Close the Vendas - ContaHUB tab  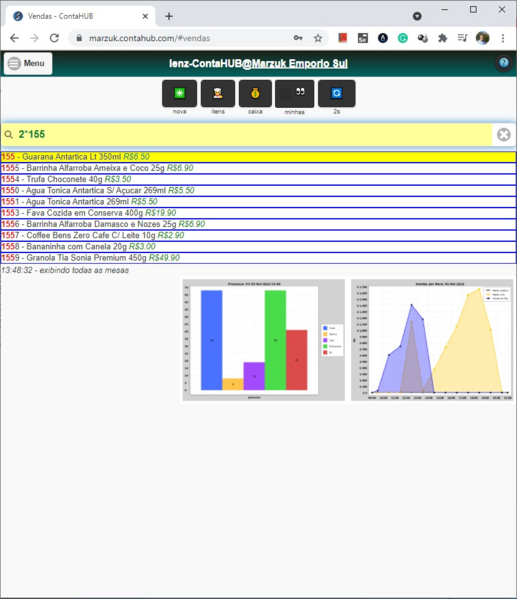145,16
